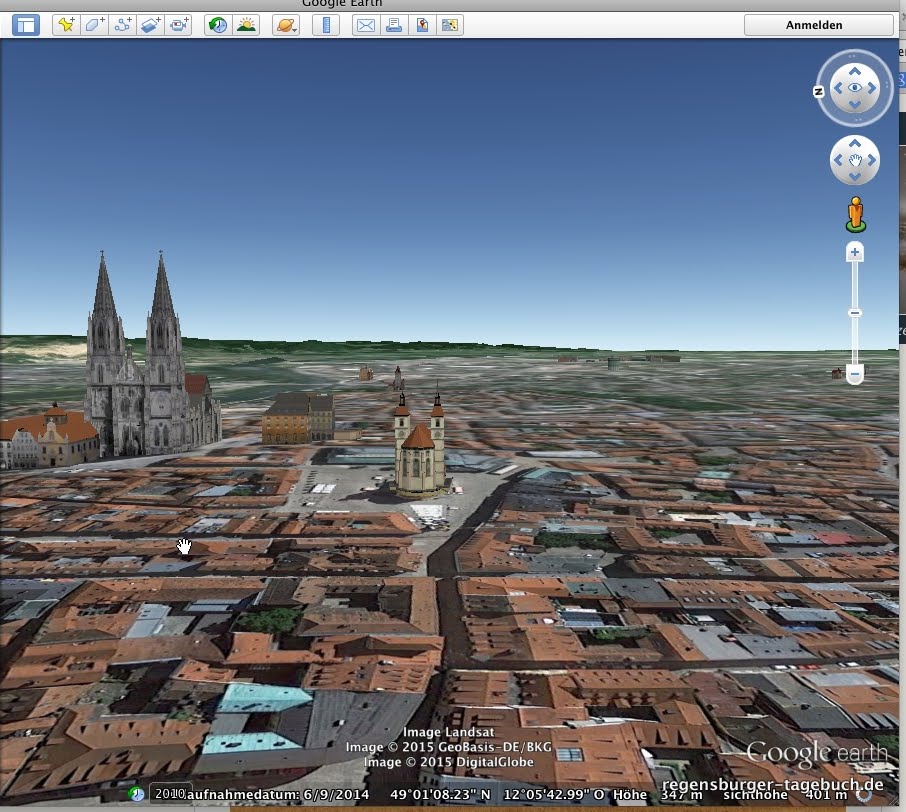Click the orange Pegman Street View icon
The width and height of the screenshot is (906, 812).
pyautogui.click(x=856, y=214)
